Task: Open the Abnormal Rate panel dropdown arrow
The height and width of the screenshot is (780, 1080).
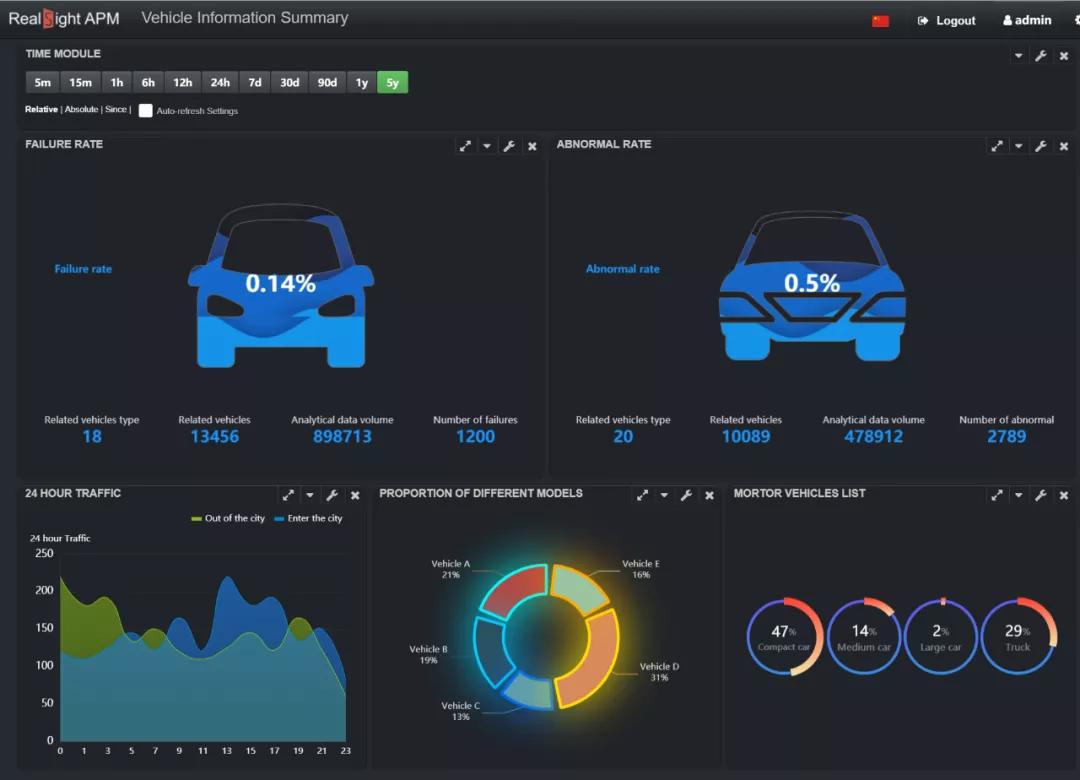Action: tap(1019, 146)
